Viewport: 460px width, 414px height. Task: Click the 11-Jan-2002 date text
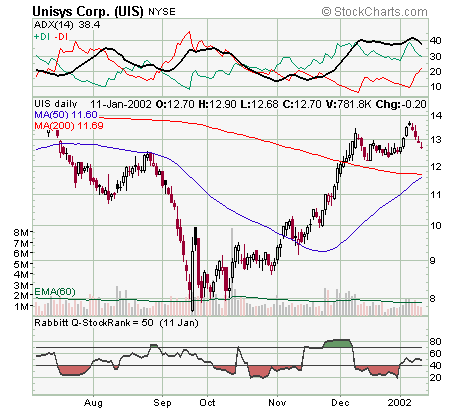pos(121,104)
